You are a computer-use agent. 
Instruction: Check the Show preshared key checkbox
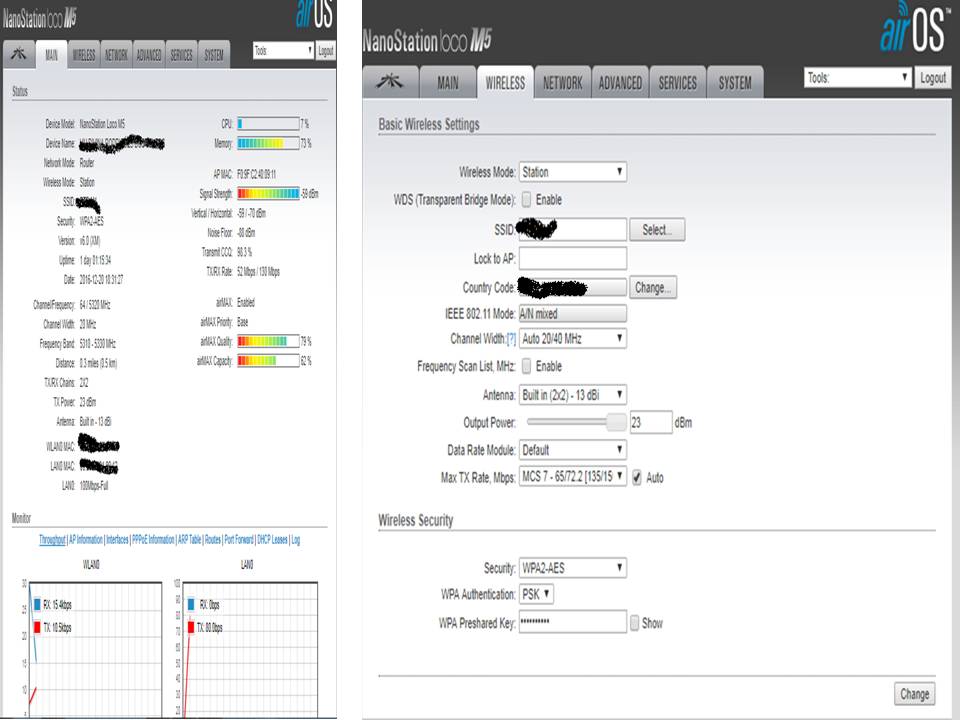635,623
